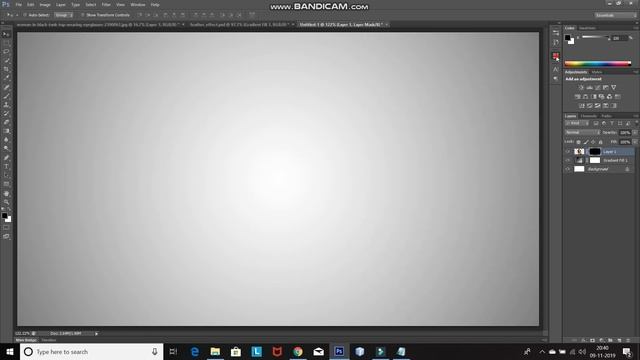Select the Blur tool

tap(6, 140)
